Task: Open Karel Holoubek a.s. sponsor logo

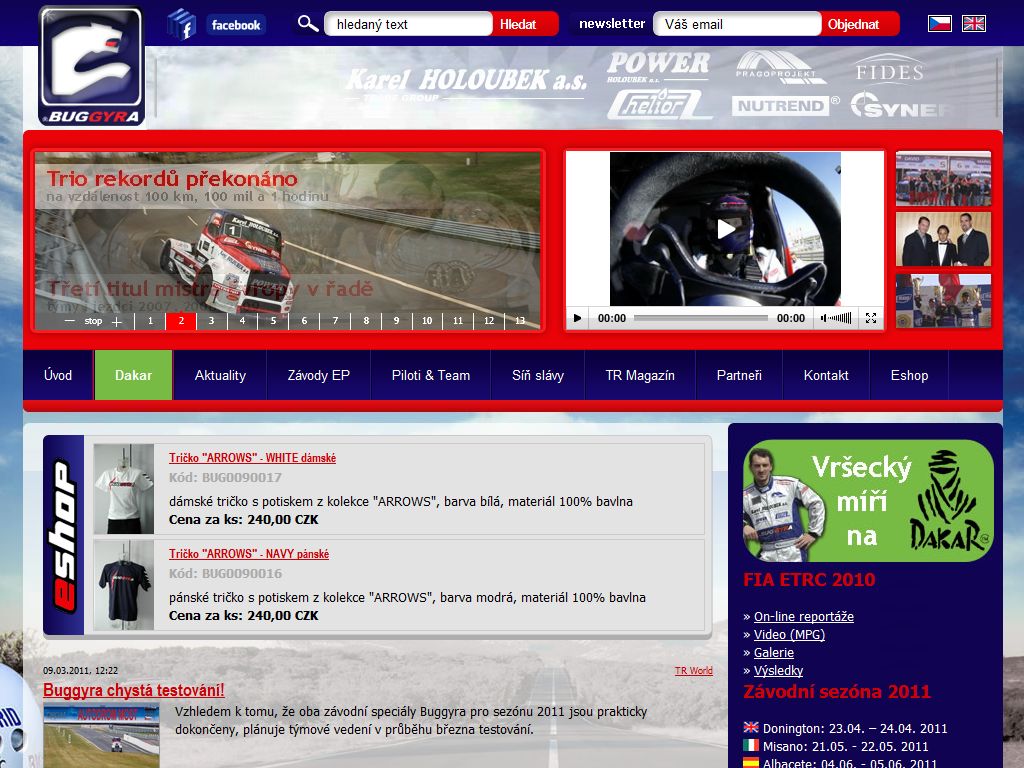Action: point(465,83)
